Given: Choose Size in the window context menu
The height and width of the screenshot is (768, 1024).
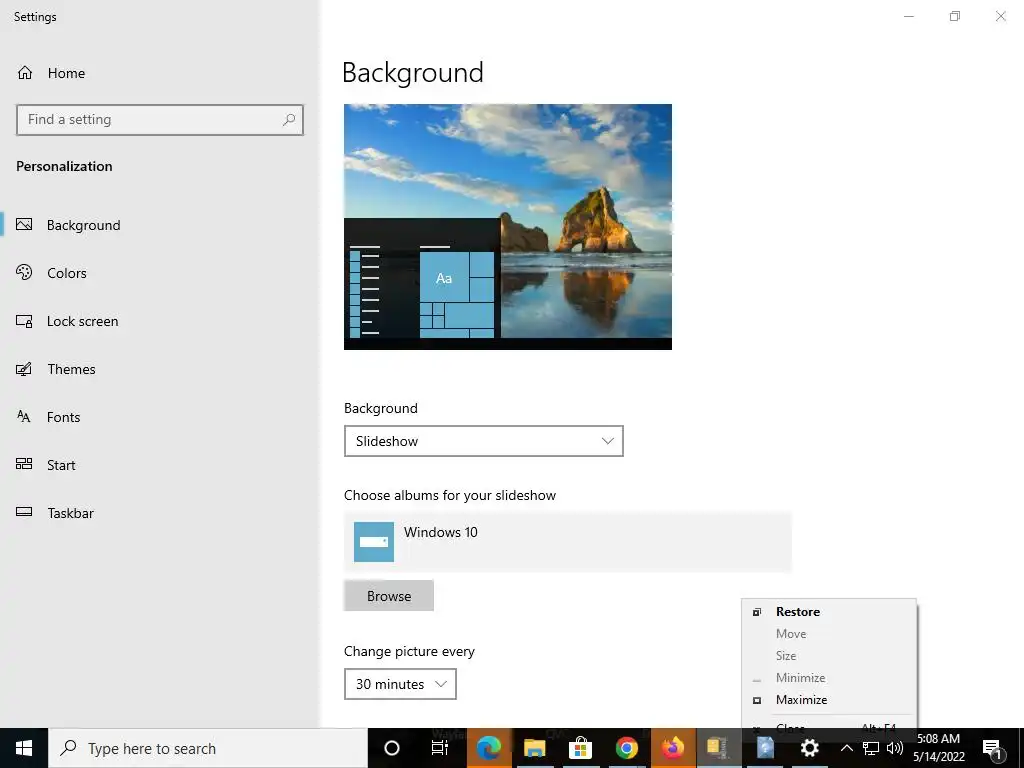Looking at the screenshot, I should (x=829, y=656).
